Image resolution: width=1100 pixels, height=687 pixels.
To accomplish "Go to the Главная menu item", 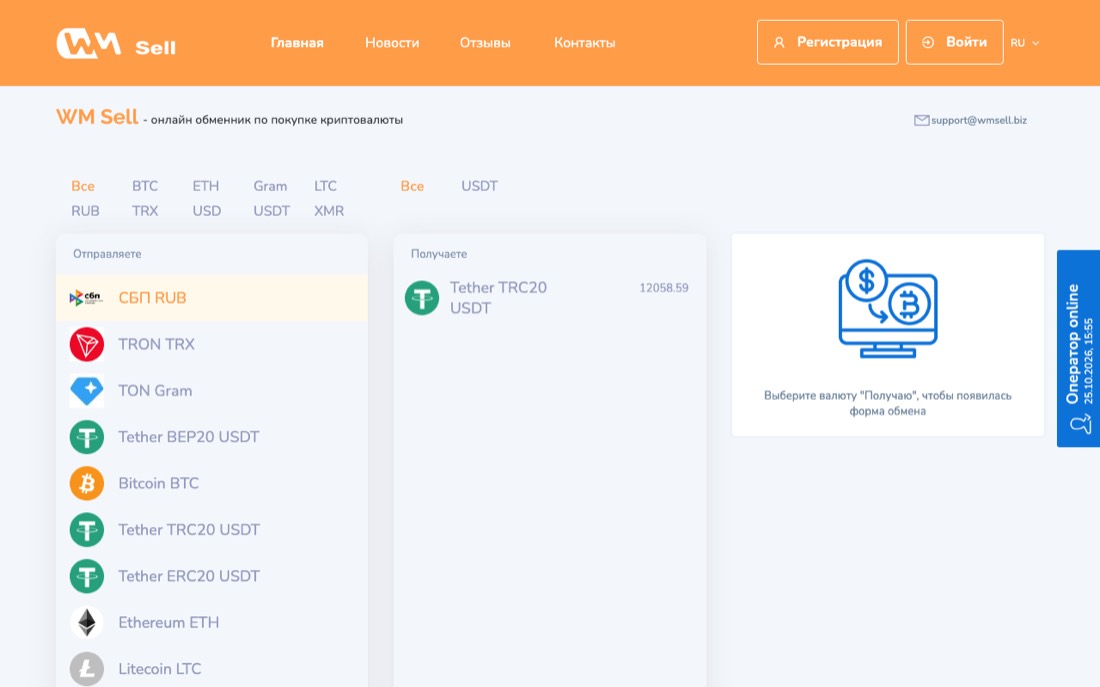I will [297, 43].
